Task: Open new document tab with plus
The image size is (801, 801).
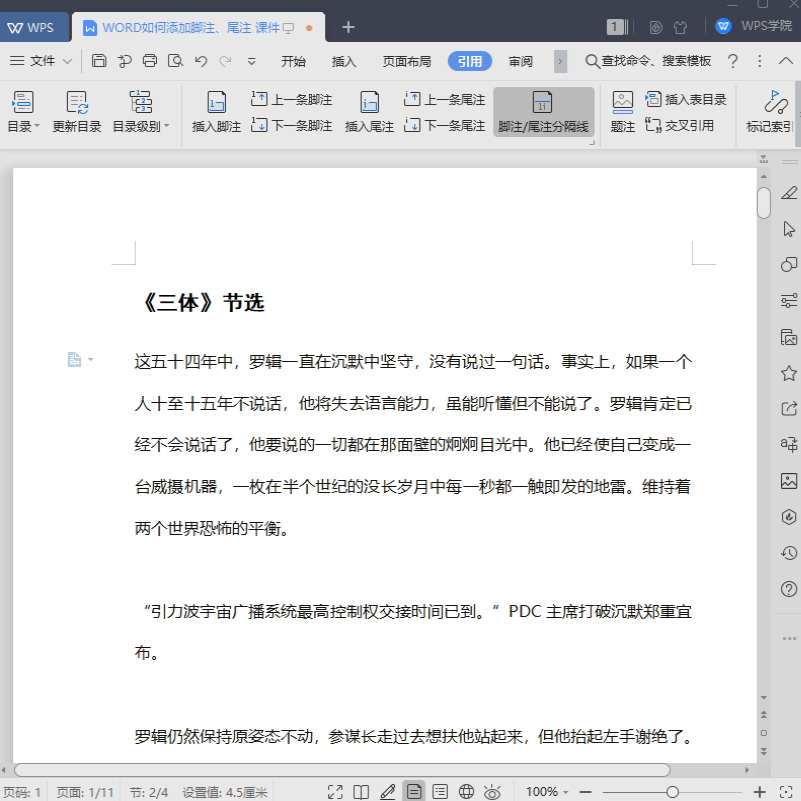Action: click(x=348, y=27)
